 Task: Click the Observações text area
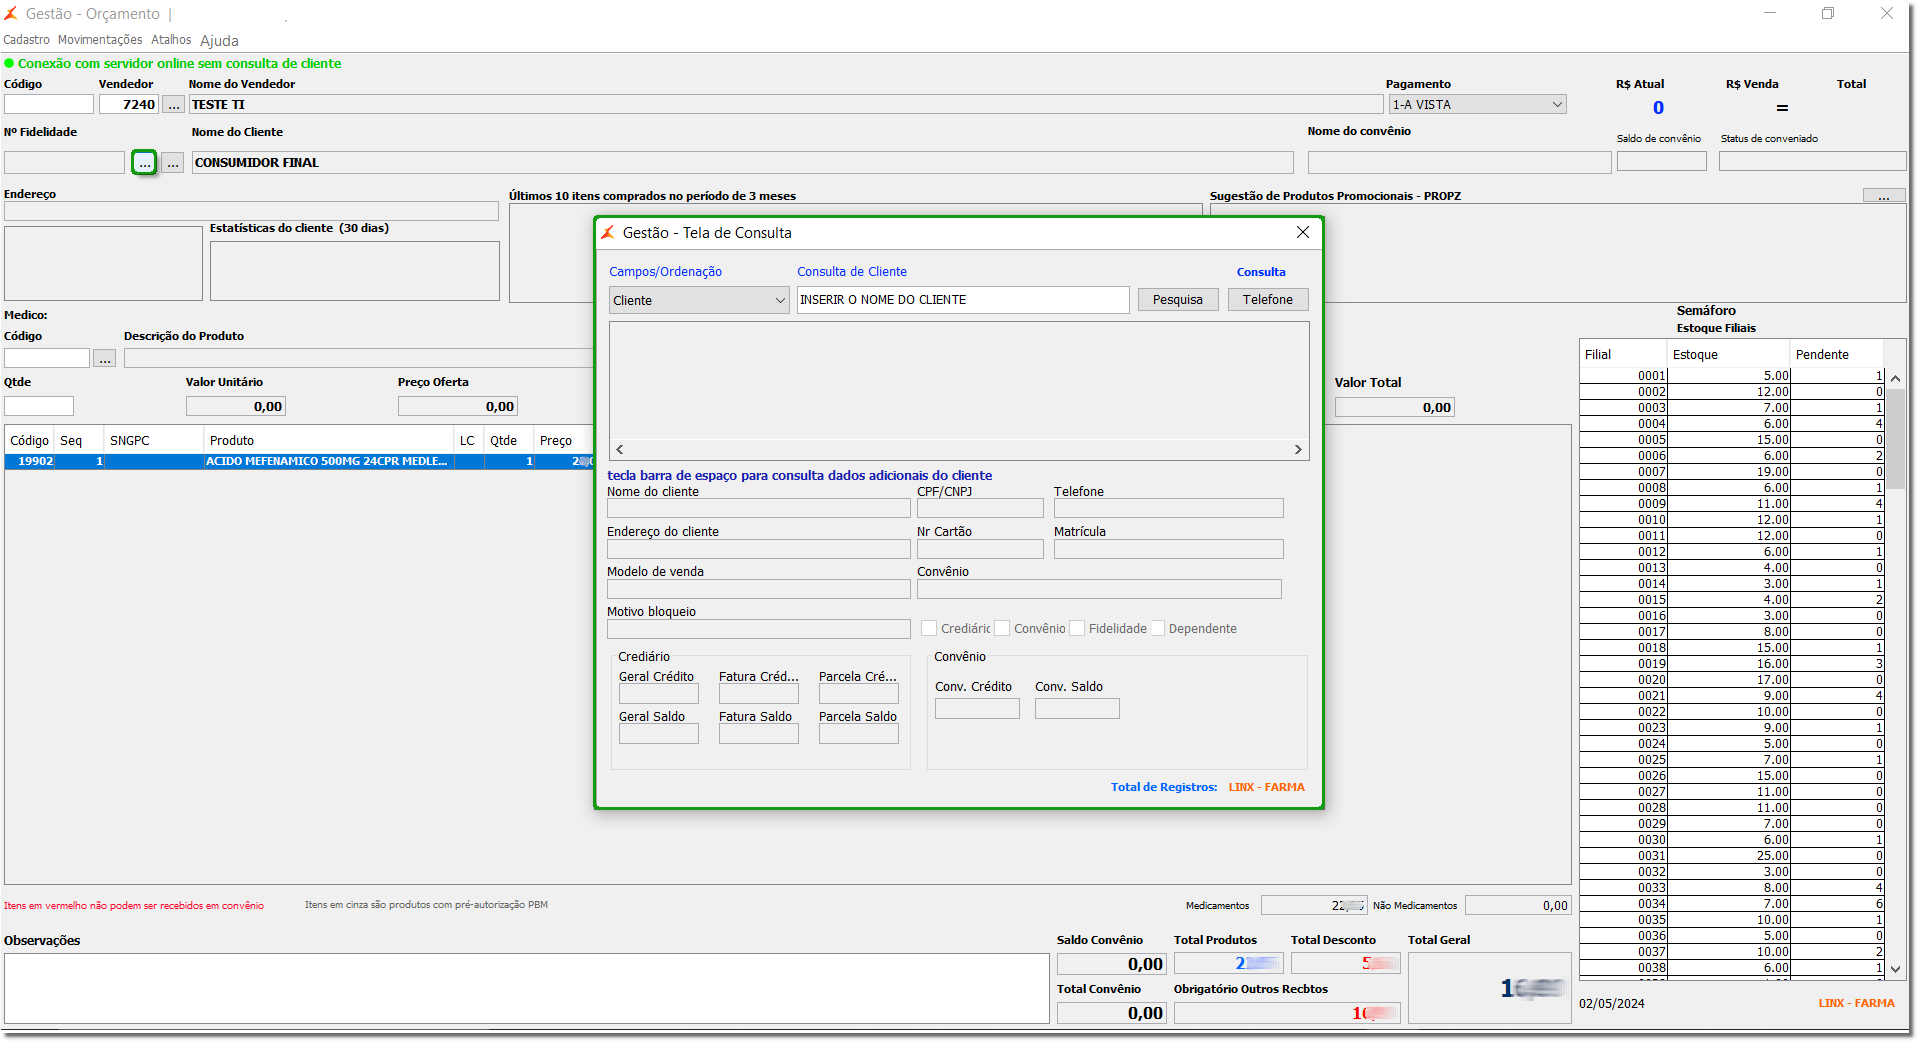527,988
